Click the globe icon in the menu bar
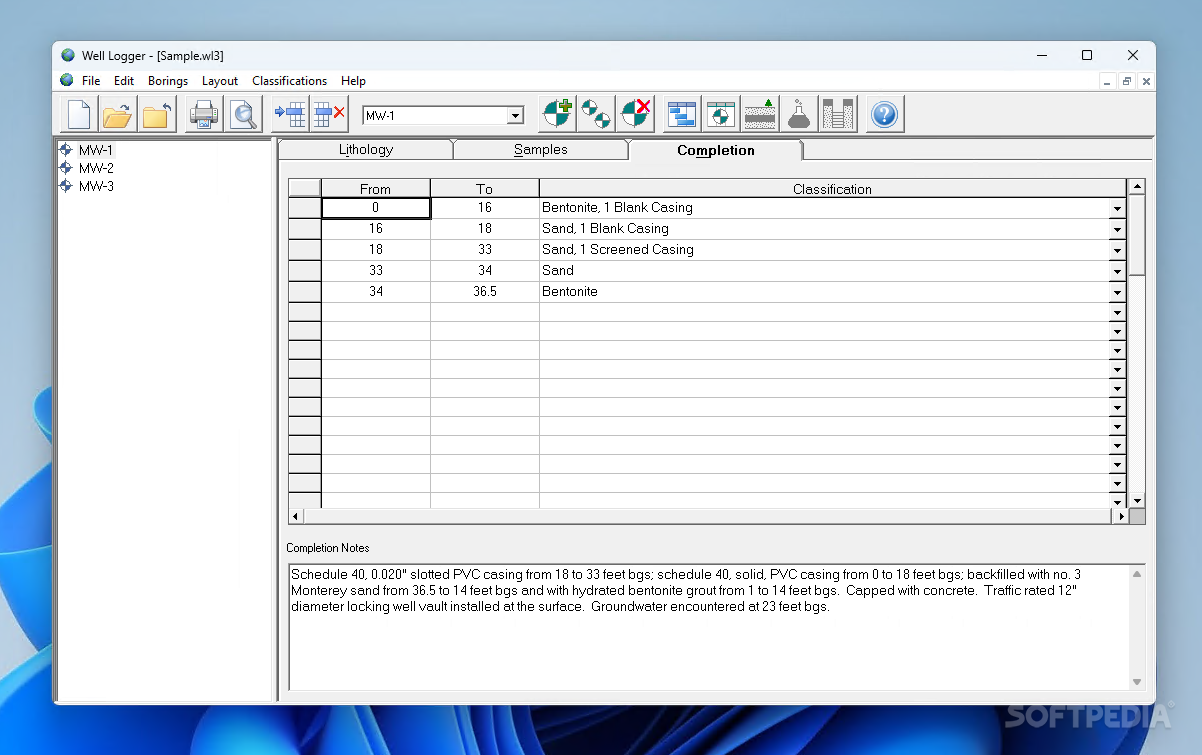The image size is (1202, 755). [x=67, y=81]
